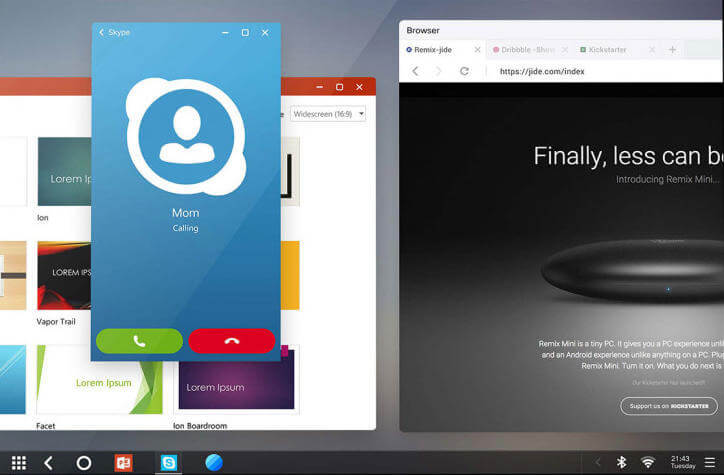Click the Browser window title
Screen dimensions: 724x475
pyautogui.click(x=423, y=30)
